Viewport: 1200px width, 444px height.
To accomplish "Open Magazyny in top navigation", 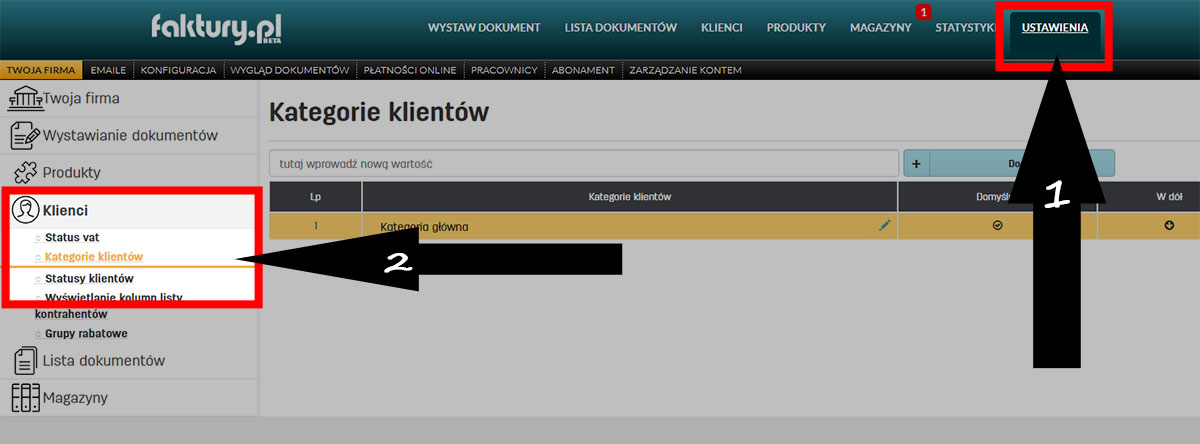I will click(881, 27).
